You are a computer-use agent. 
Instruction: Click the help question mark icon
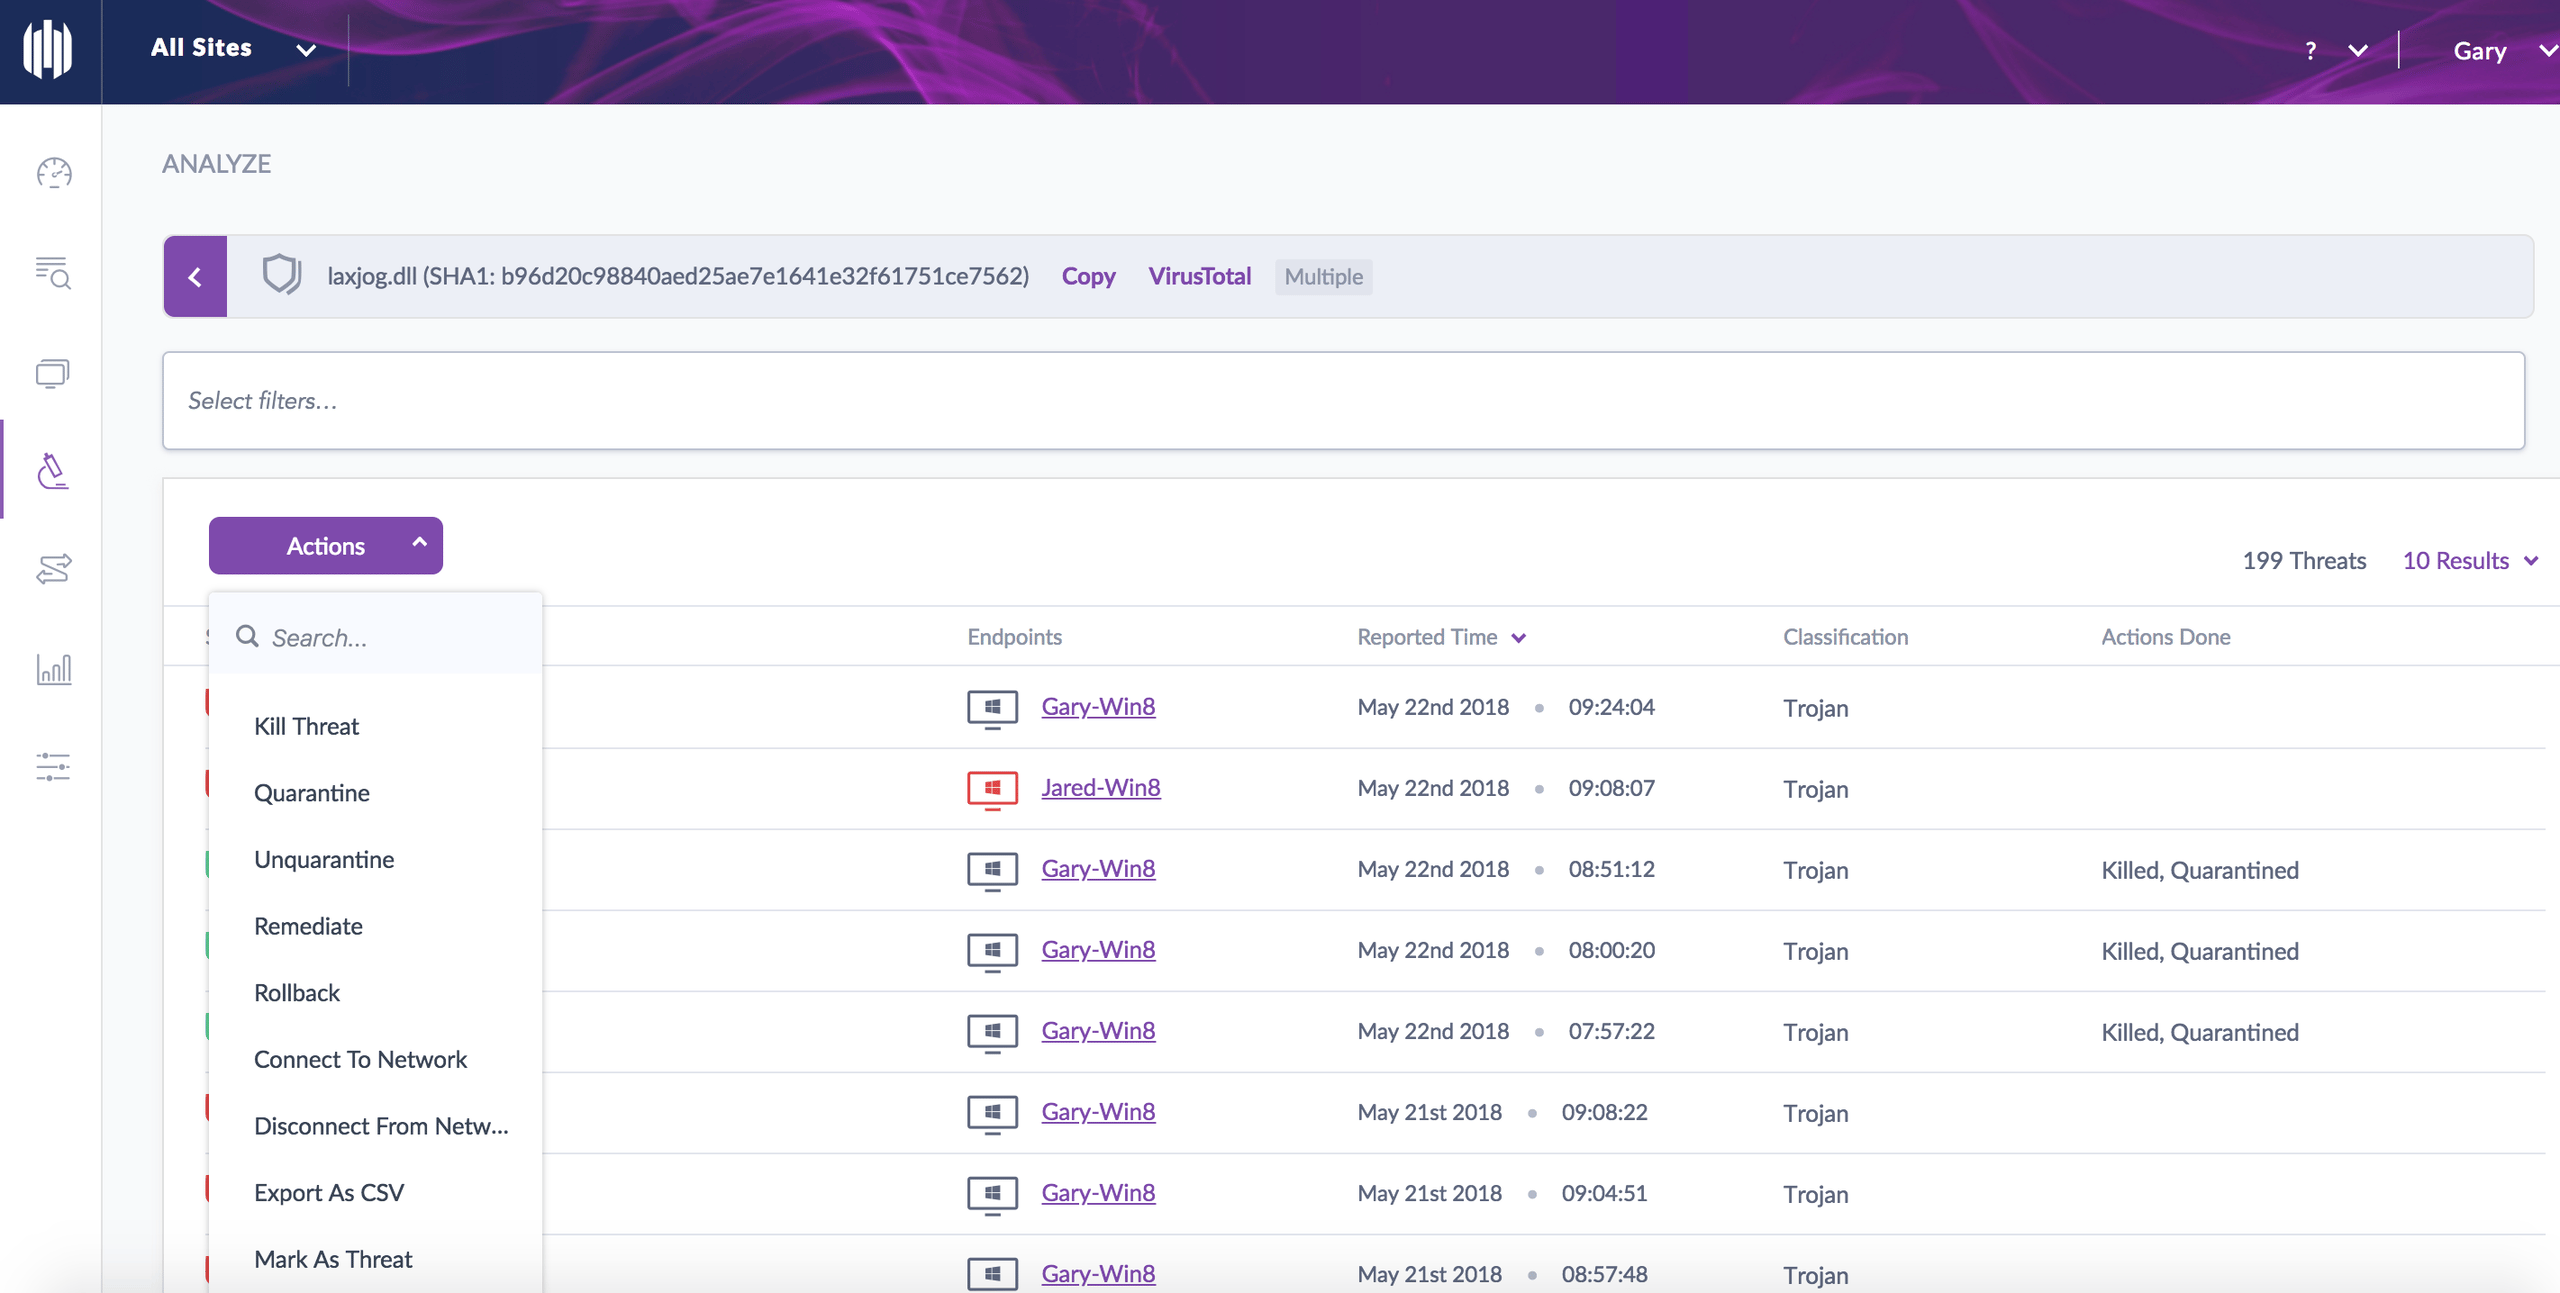(2310, 51)
